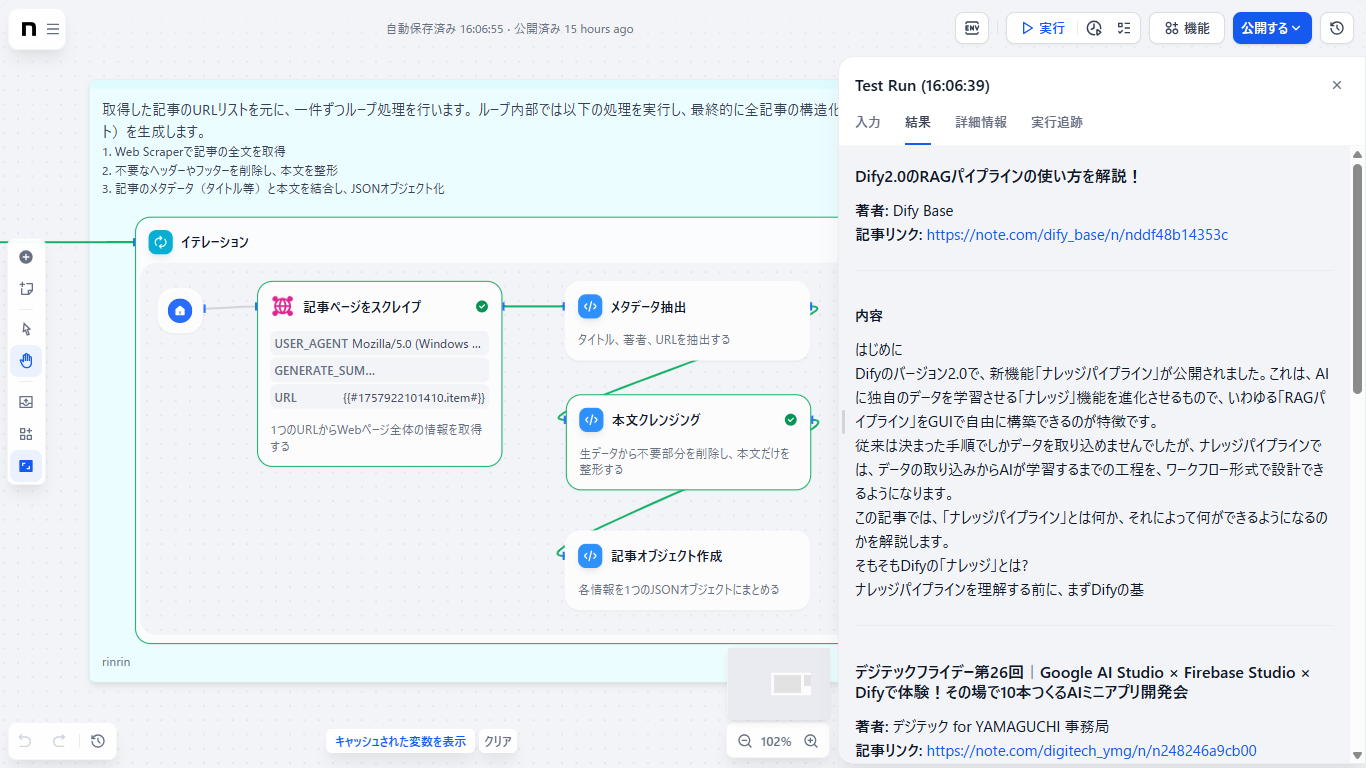This screenshot has width=1366, height=768.
Task: Select the メタデータ抽出 node
Action: point(687,321)
